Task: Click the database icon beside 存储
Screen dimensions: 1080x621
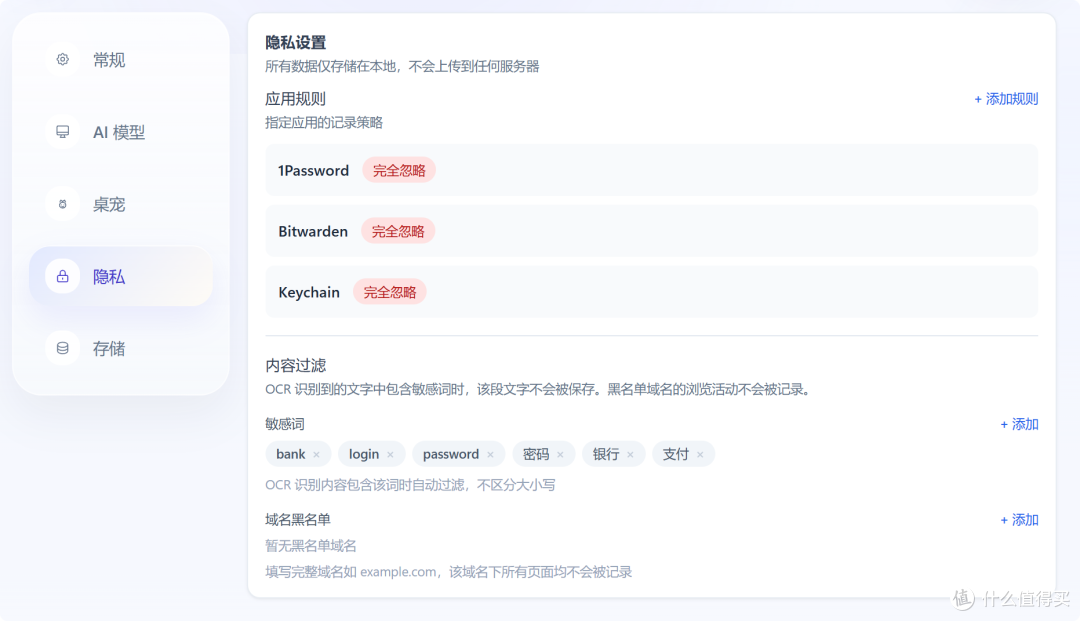Action: 63,348
